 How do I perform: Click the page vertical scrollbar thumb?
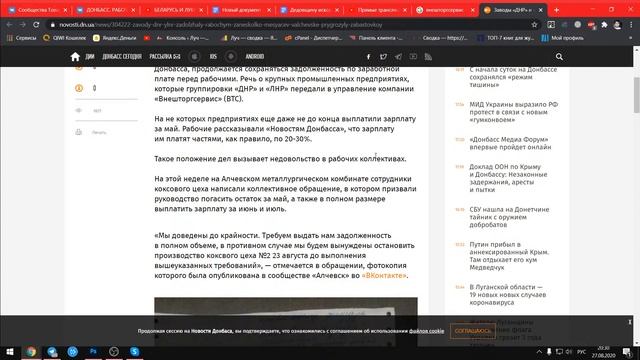tap(636, 95)
